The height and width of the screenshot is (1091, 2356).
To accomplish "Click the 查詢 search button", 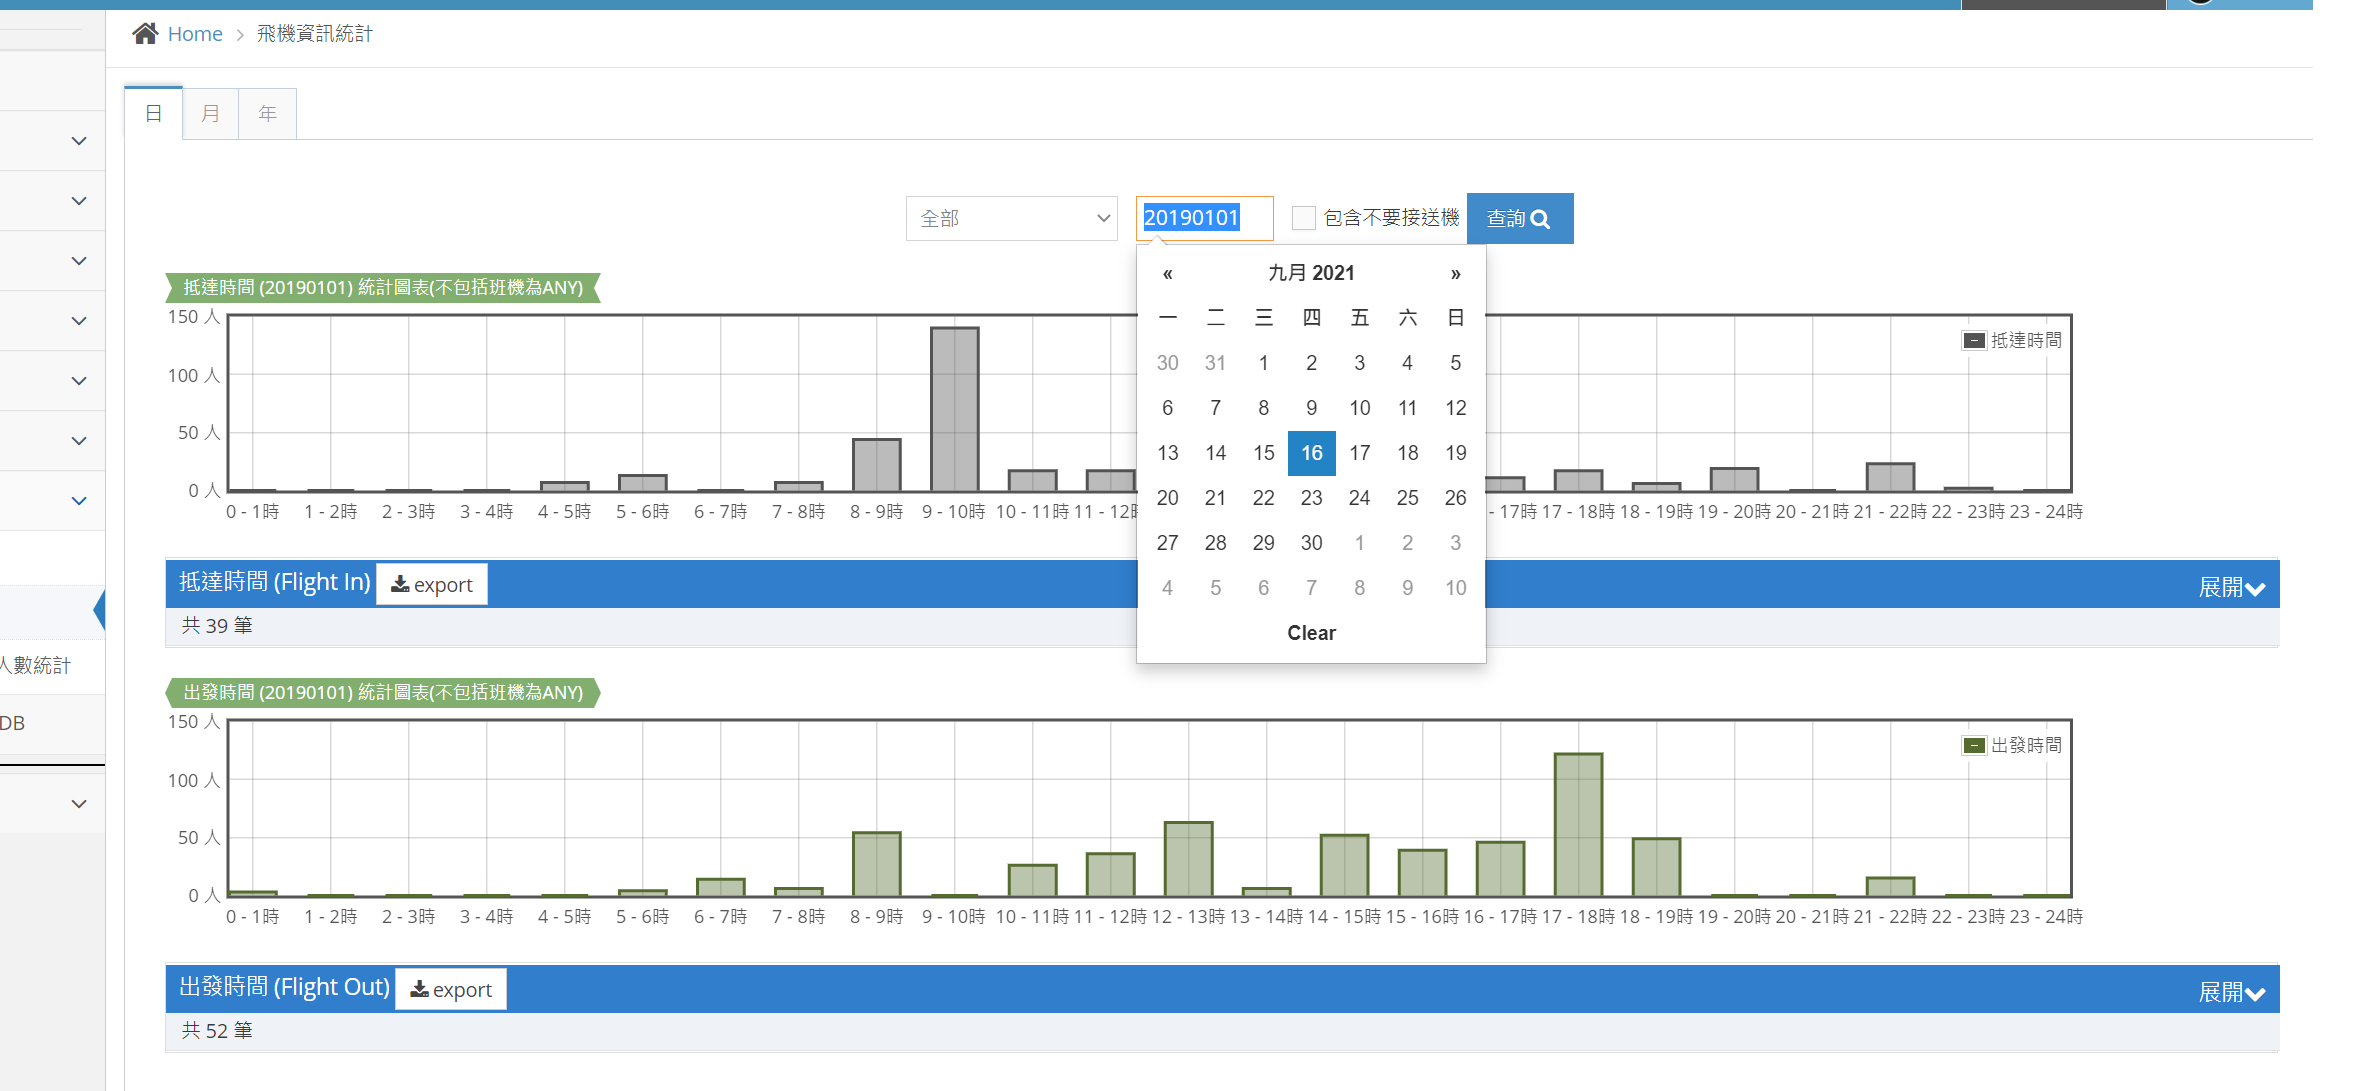I will coord(1519,218).
